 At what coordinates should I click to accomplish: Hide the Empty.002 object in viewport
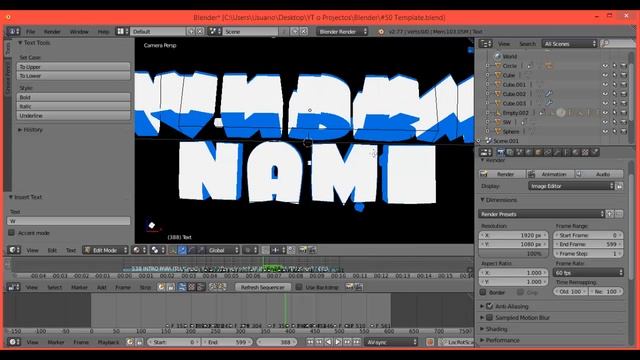coord(605,113)
